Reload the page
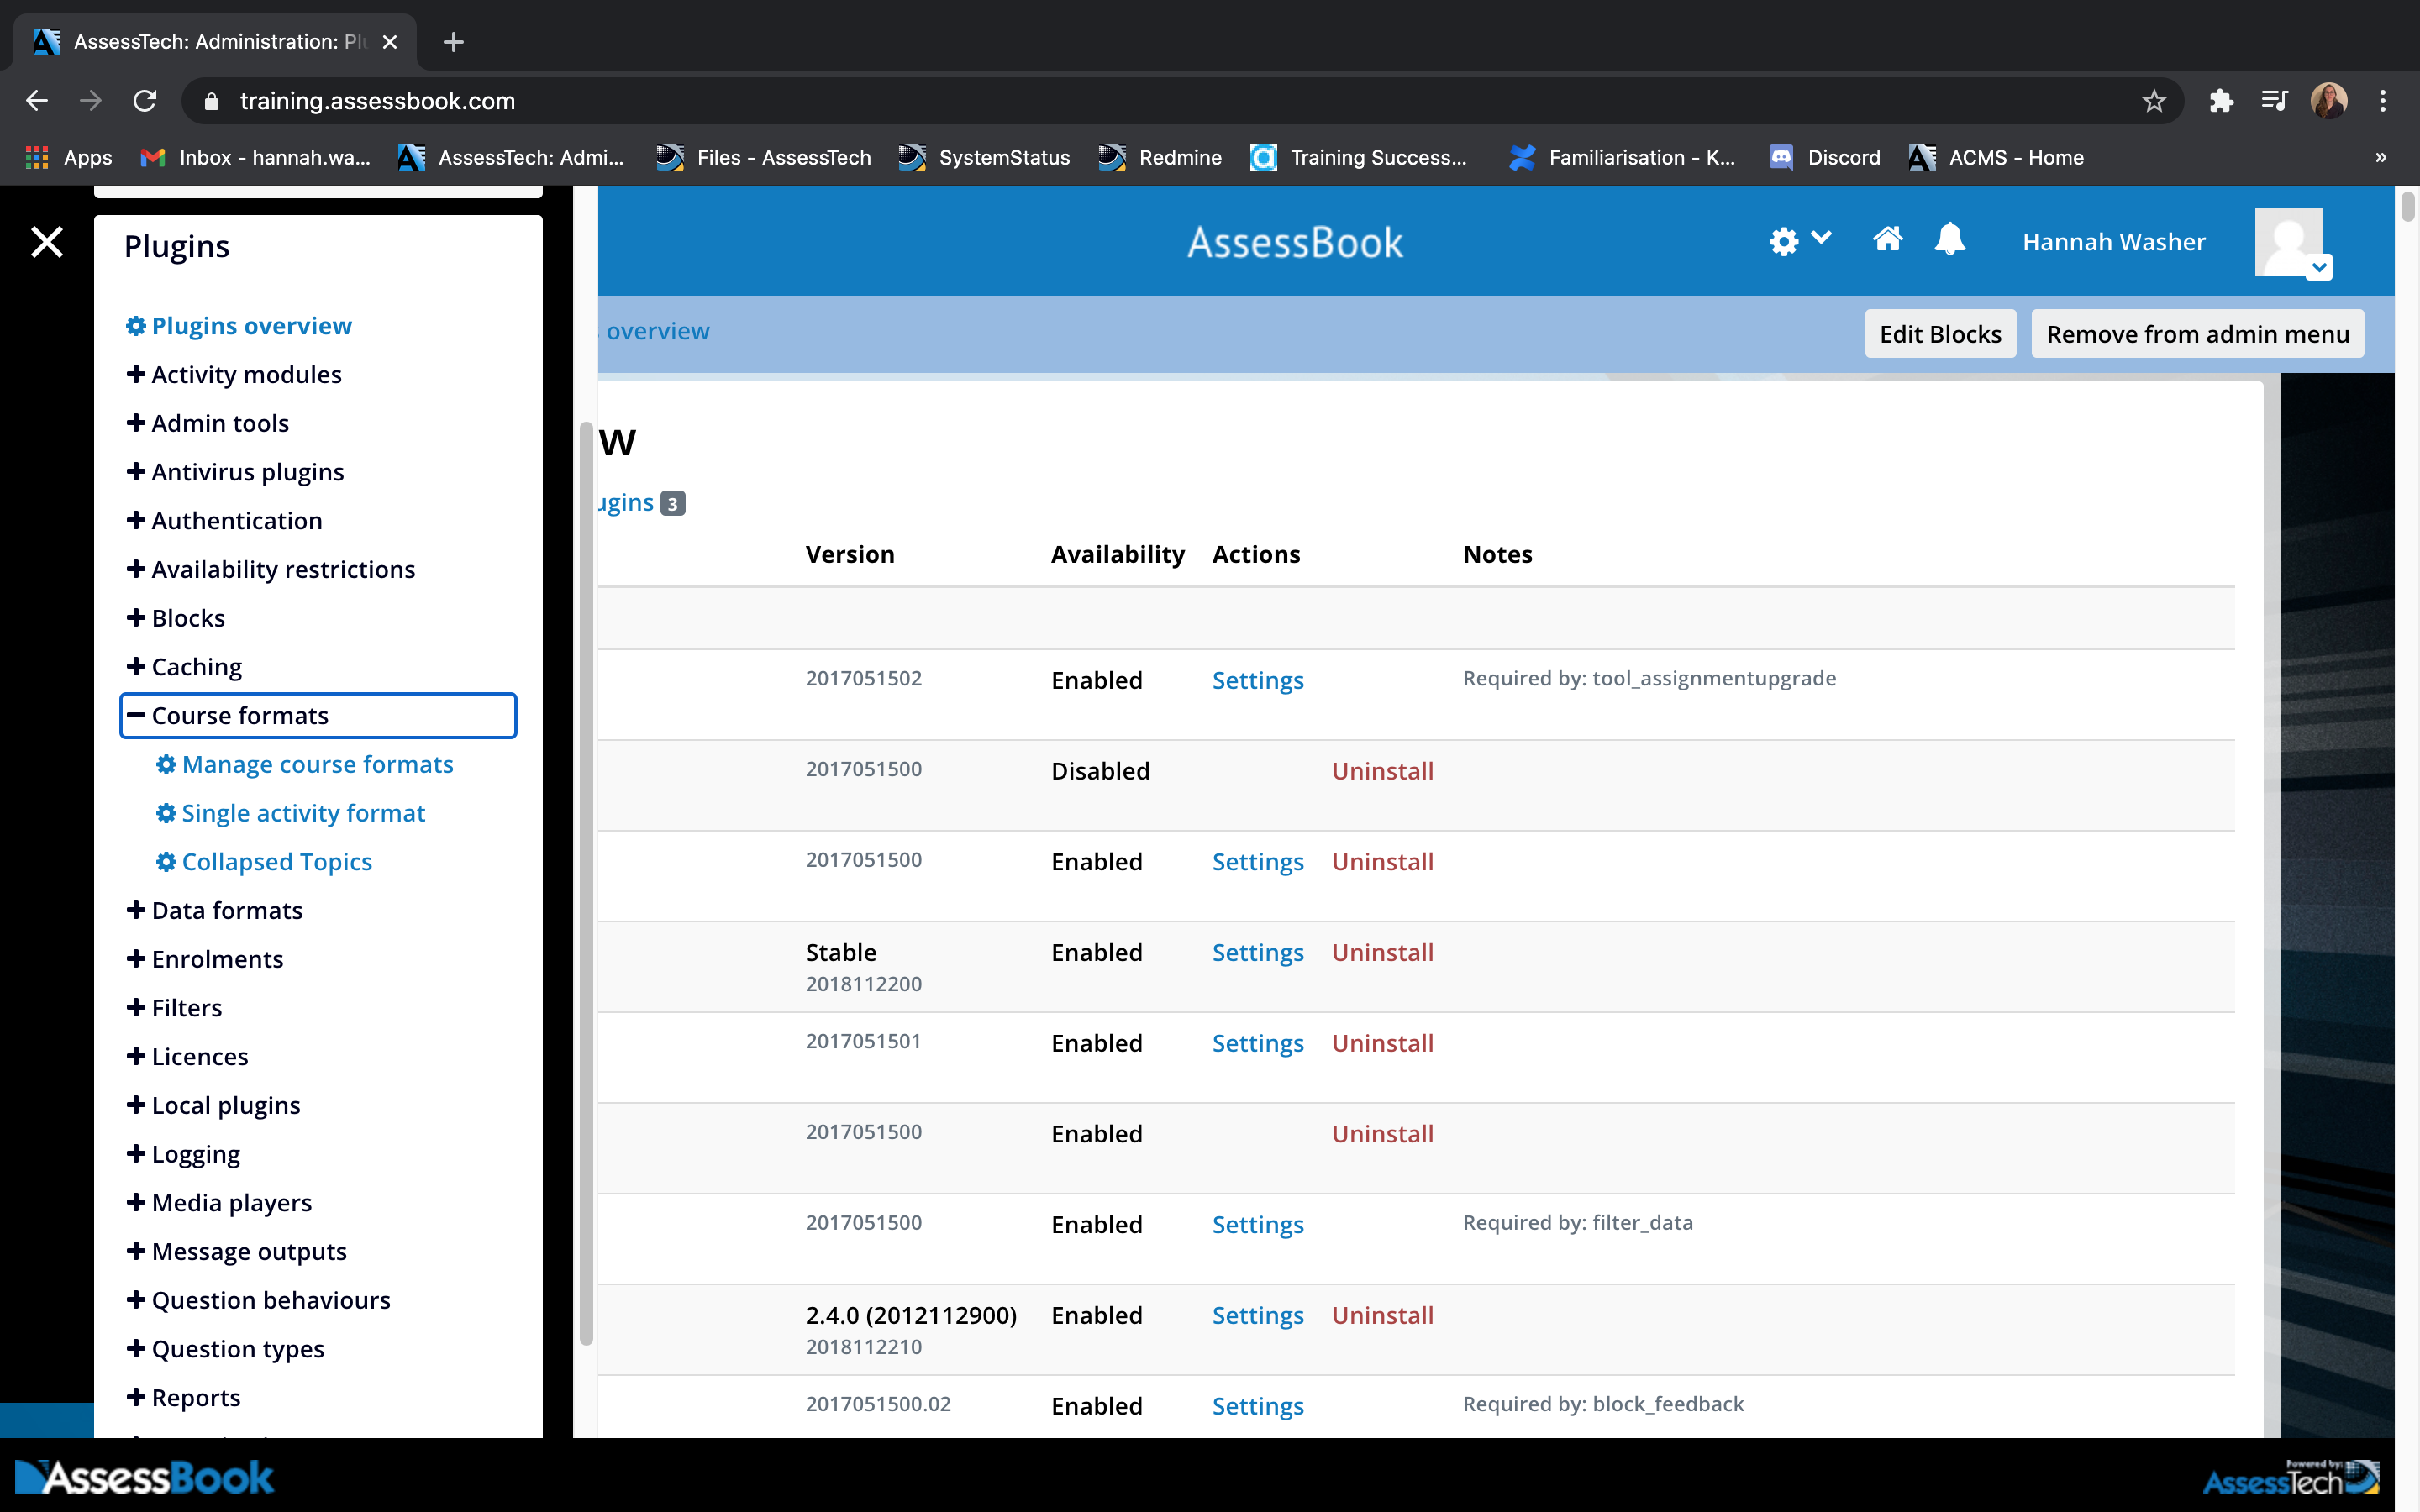The width and height of the screenshot is (2420, 1512). point(145,101)
